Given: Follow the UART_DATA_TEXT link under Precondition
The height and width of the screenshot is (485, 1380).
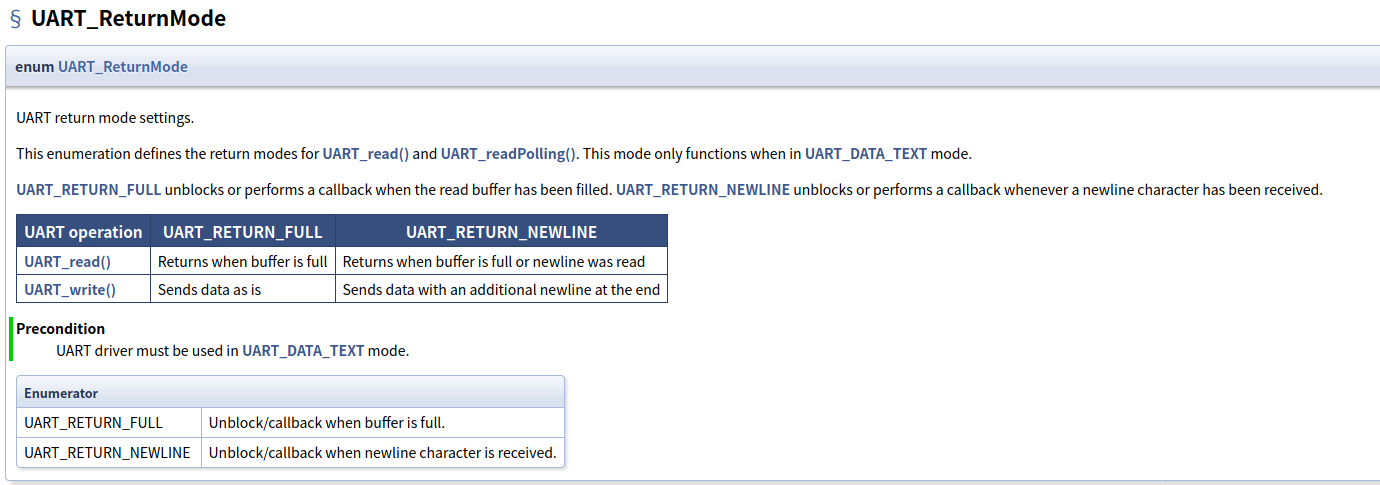Looking at the screenshot, I should 303,351.
